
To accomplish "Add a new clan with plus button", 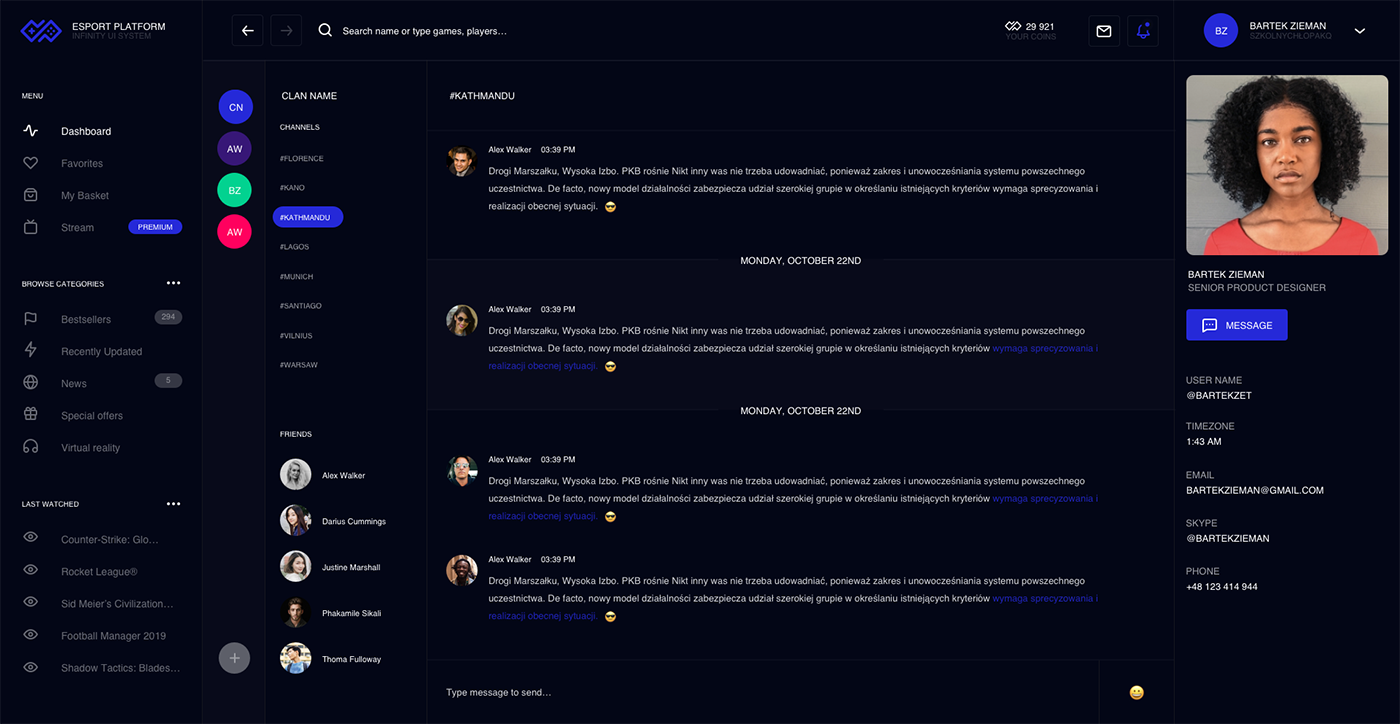I will (234, 658).
